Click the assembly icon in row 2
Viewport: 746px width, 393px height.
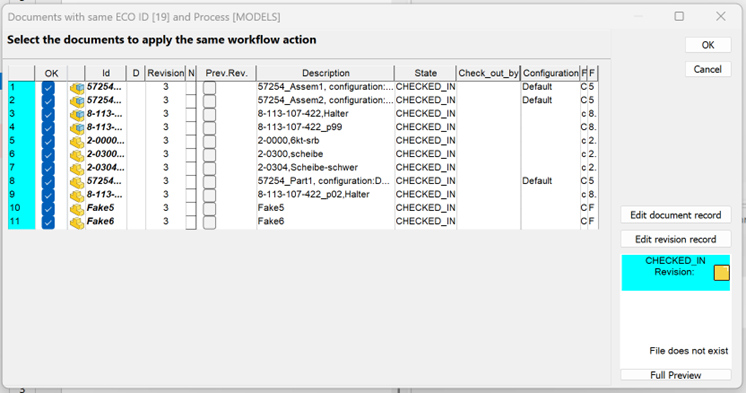coord(77,101)
